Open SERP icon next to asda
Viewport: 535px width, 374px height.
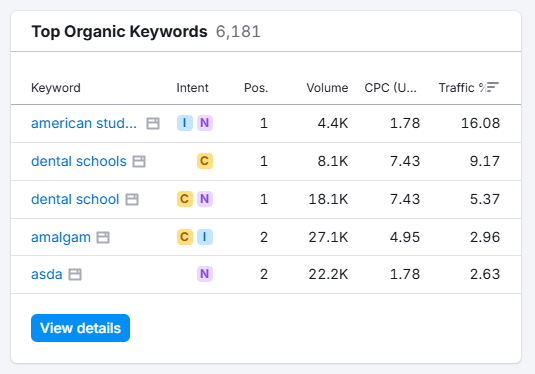(x=75, y=274)
